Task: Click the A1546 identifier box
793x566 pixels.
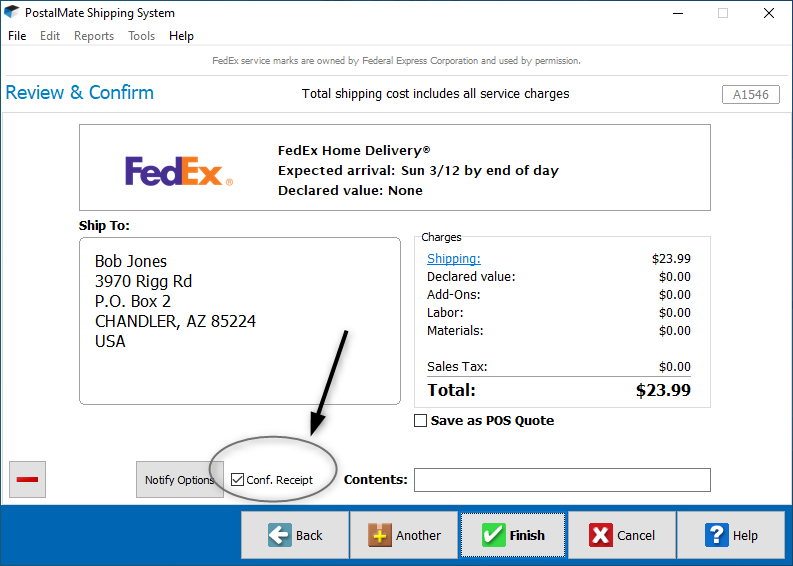Action: (751, 95)
